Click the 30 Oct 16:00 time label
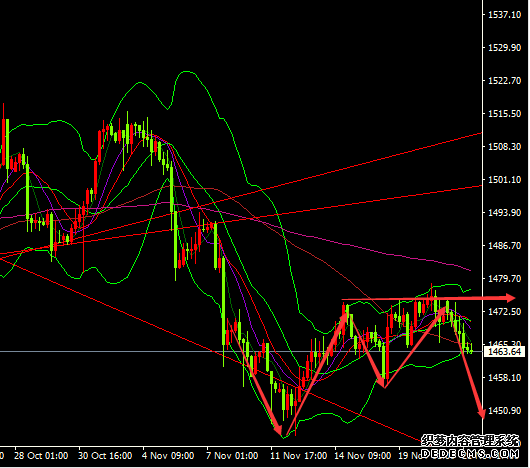Viewport: 530px width, 468px height. [x=105, y=456]
